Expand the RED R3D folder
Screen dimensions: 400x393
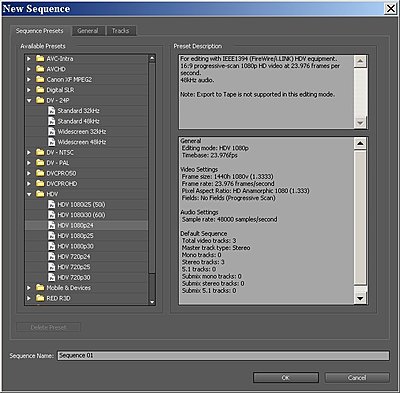point(29,298)
